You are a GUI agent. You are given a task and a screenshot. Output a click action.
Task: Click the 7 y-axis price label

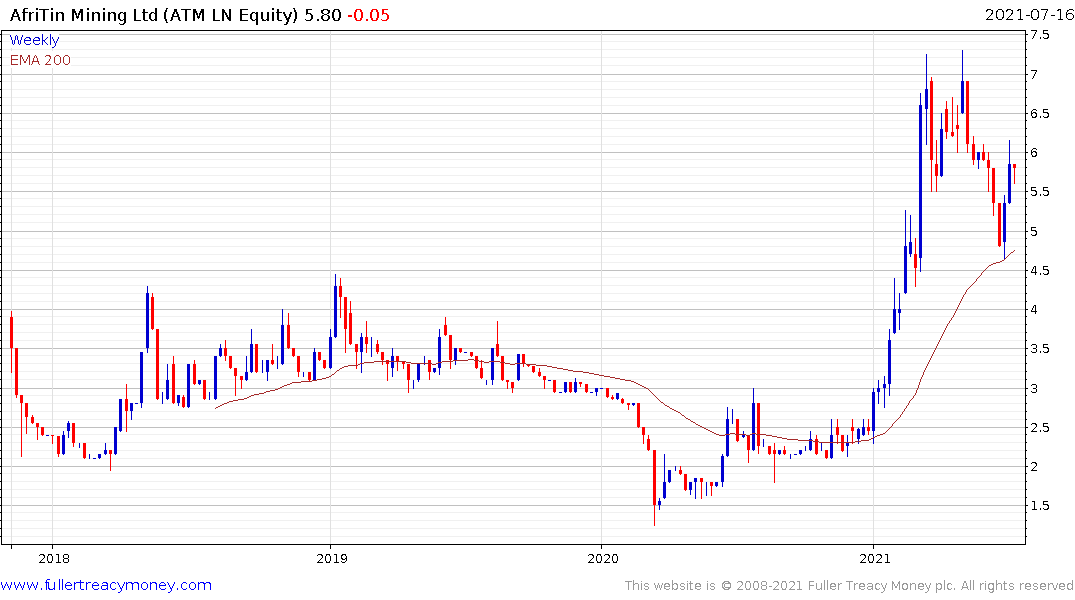(1034, 74)
